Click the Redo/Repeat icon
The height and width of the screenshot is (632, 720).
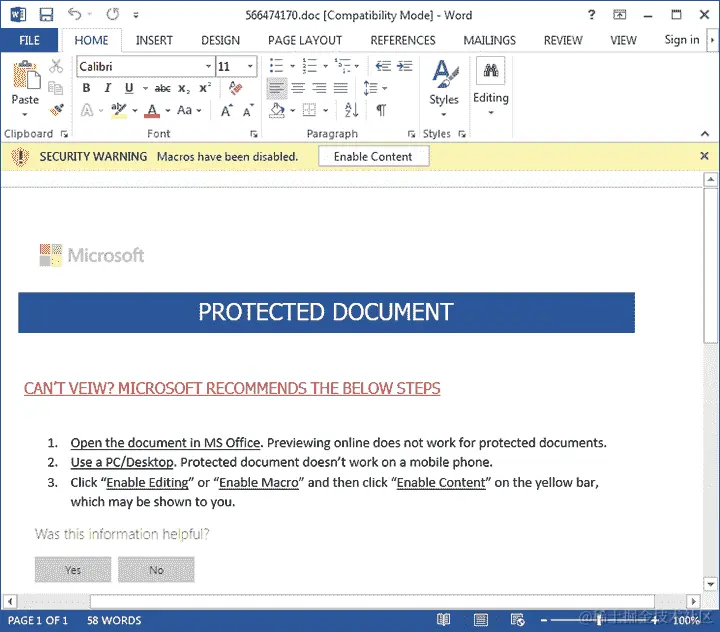click(112, 14)
